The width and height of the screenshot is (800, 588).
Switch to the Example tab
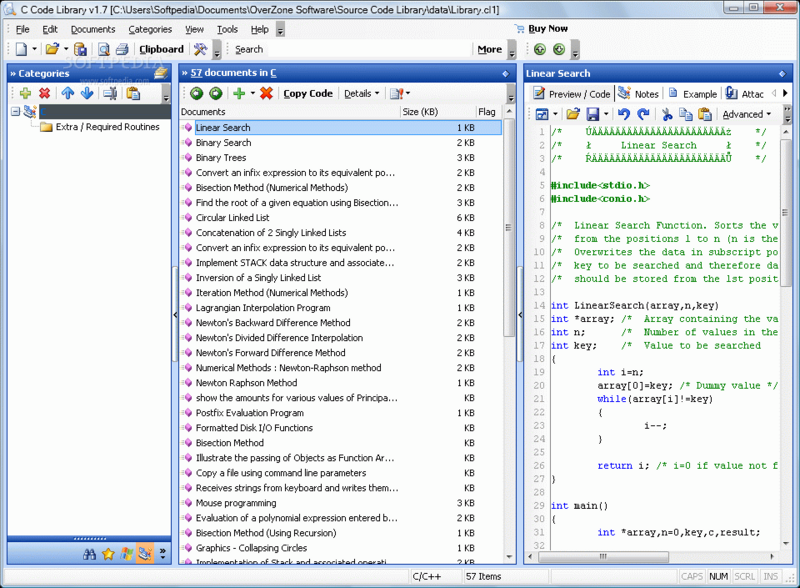pos(693,93)
